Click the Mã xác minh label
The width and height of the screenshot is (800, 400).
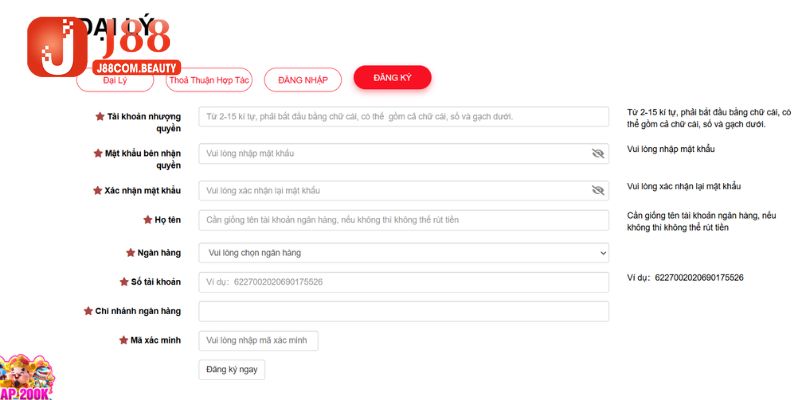pyautogui.click(x=156, y=340)
